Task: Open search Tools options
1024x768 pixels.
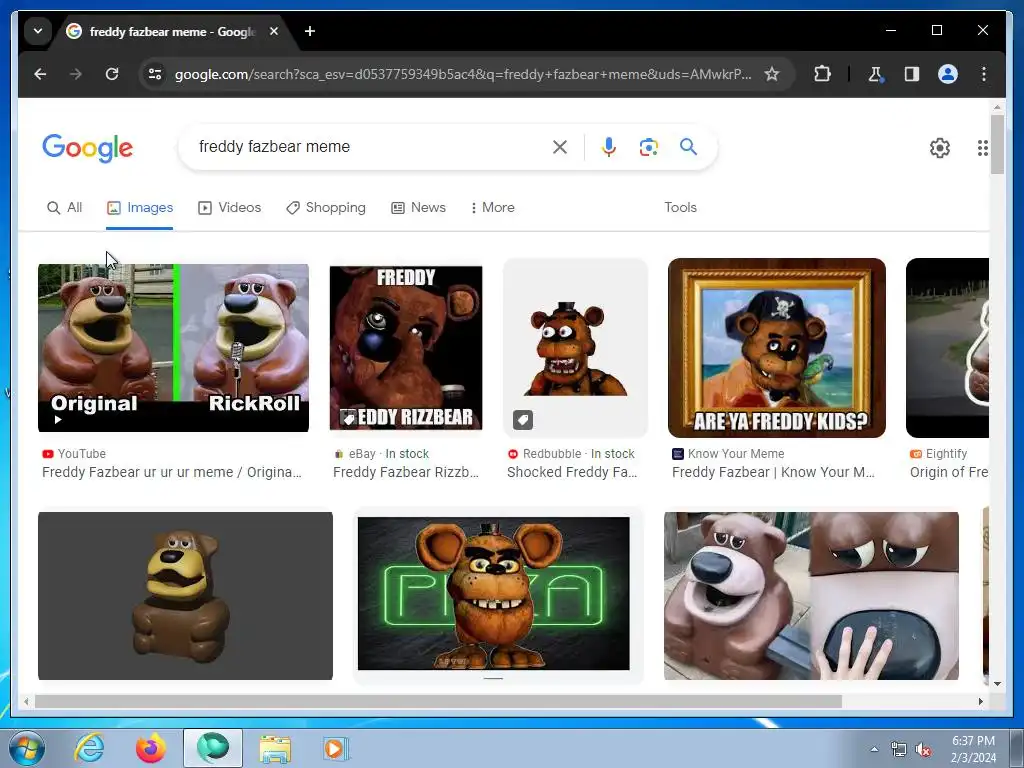Action: [680, 208]
